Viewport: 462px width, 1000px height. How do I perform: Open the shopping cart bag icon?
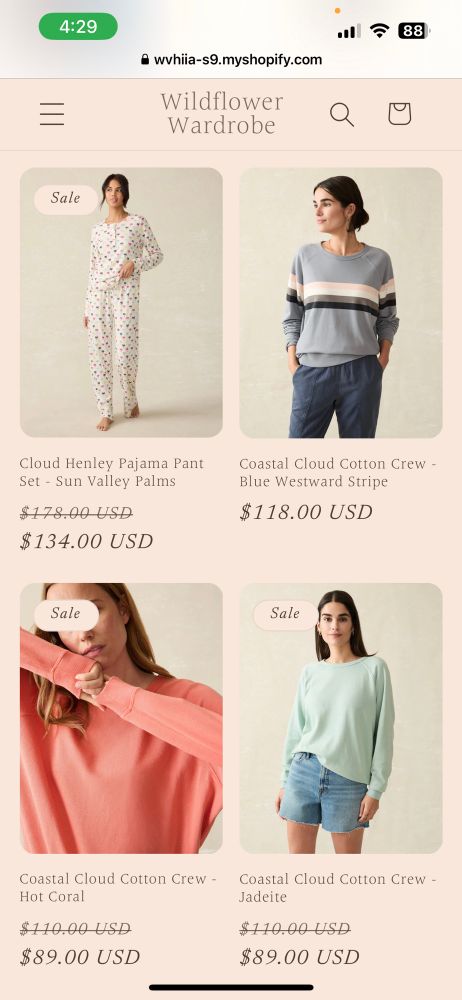click(399, 114)
